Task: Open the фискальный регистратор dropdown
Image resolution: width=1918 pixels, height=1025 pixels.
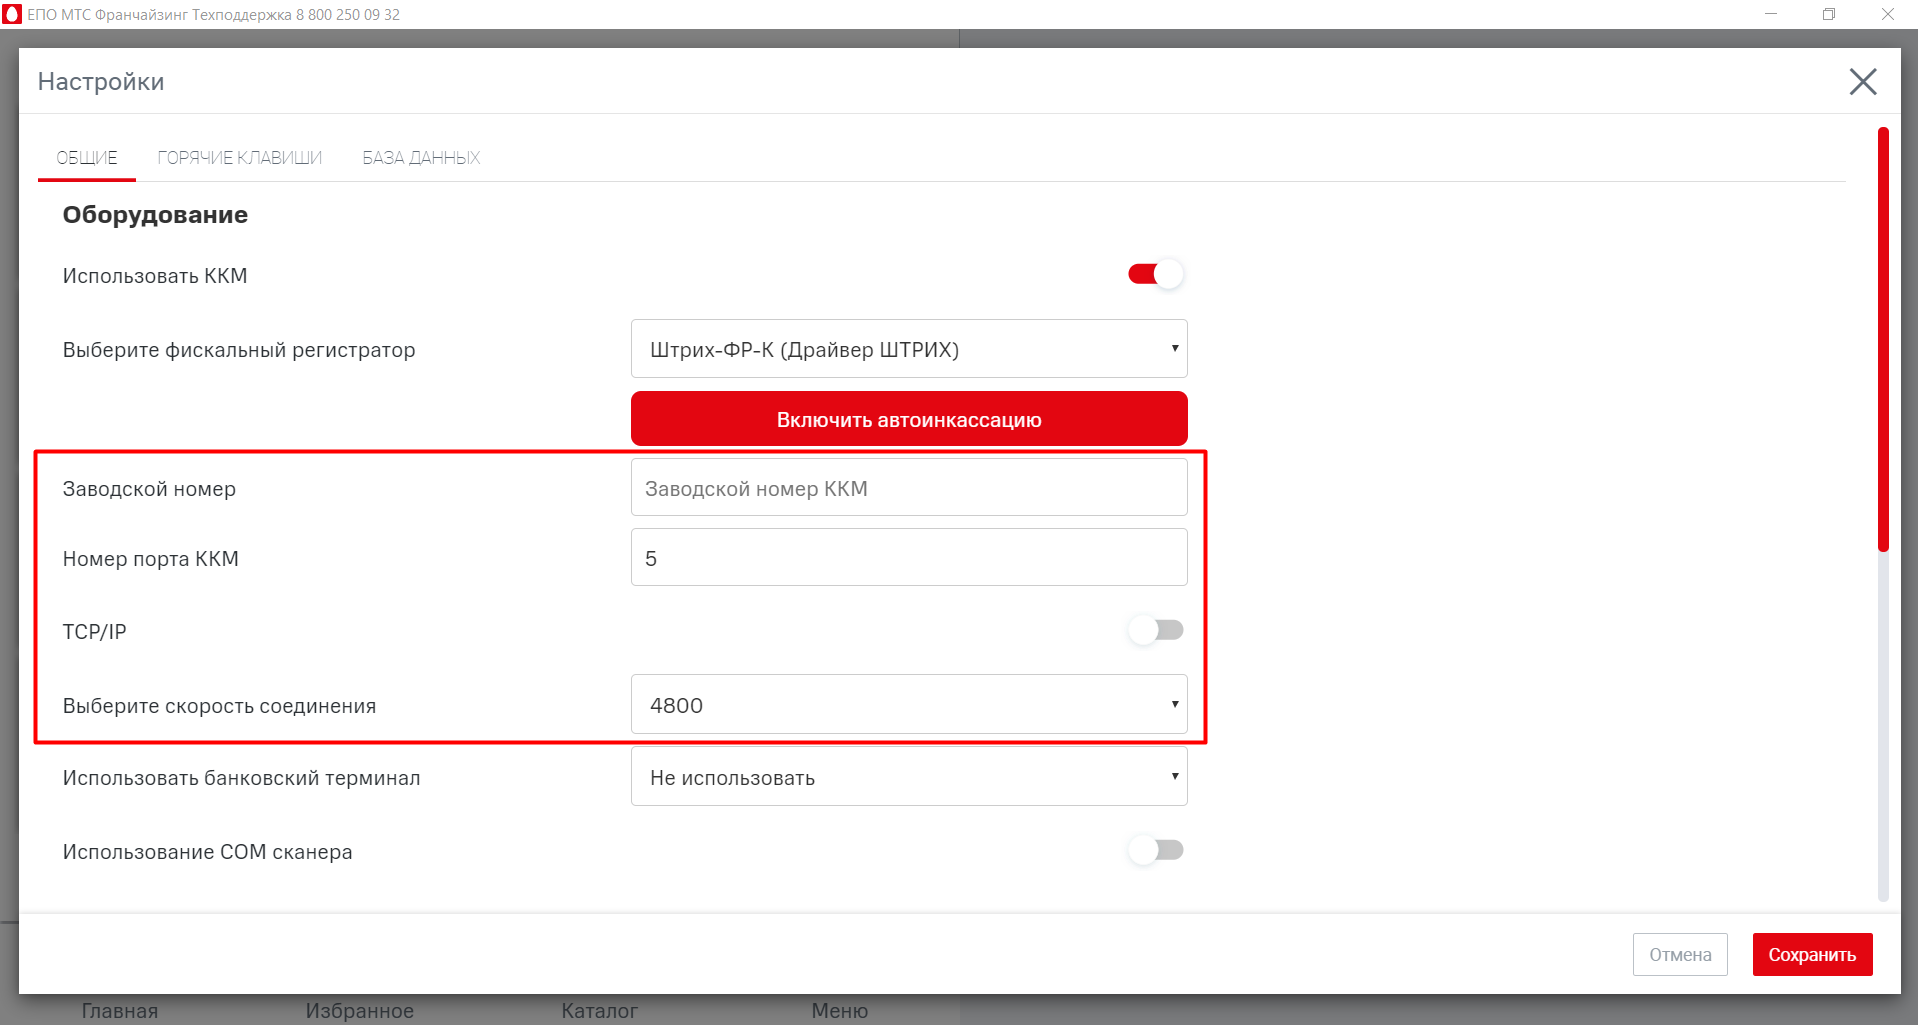Action: 909,349
